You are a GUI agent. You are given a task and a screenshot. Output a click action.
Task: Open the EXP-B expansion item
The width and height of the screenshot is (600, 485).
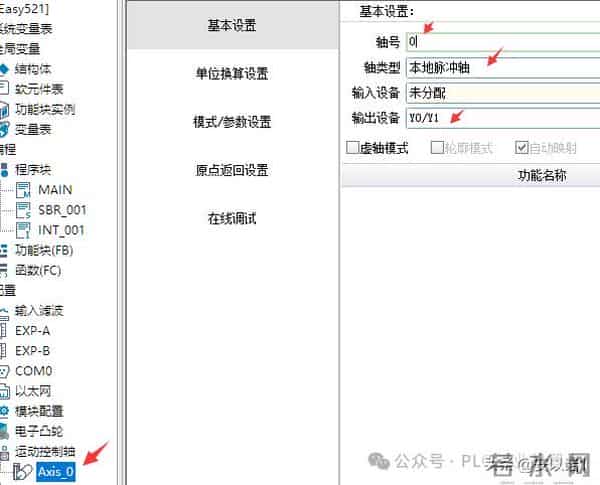click(33, 351)
